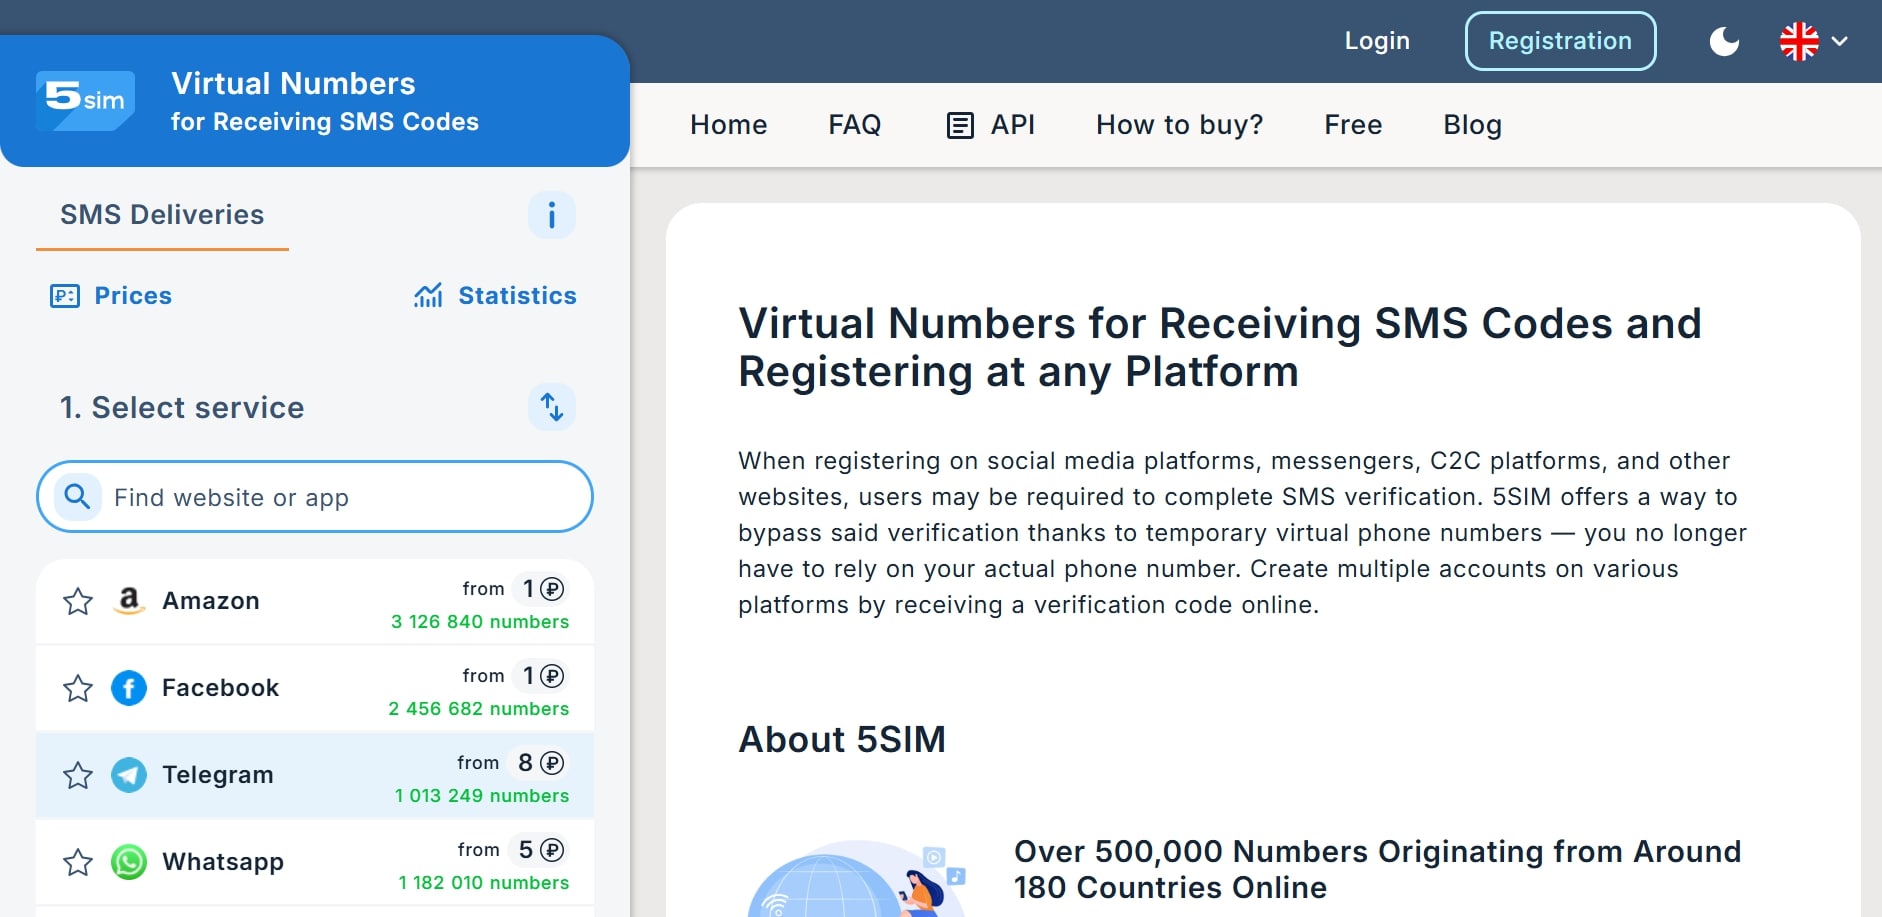The height and width of the screenshot is (917, 1882).
Task: Select the Facebook service name
Action: point(221,688)
